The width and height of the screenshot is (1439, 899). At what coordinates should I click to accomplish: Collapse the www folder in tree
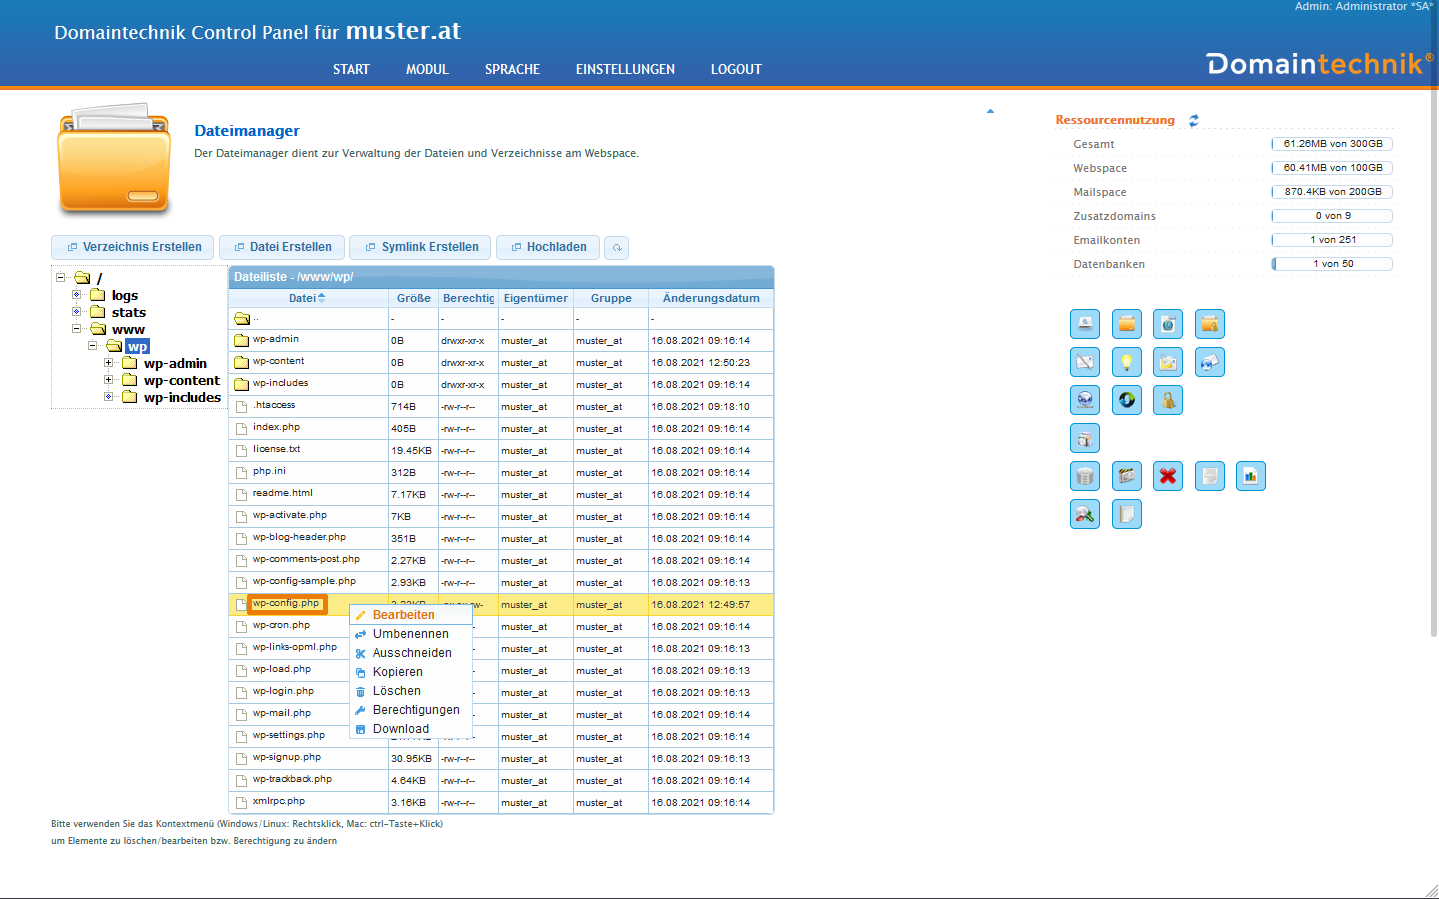77,328
